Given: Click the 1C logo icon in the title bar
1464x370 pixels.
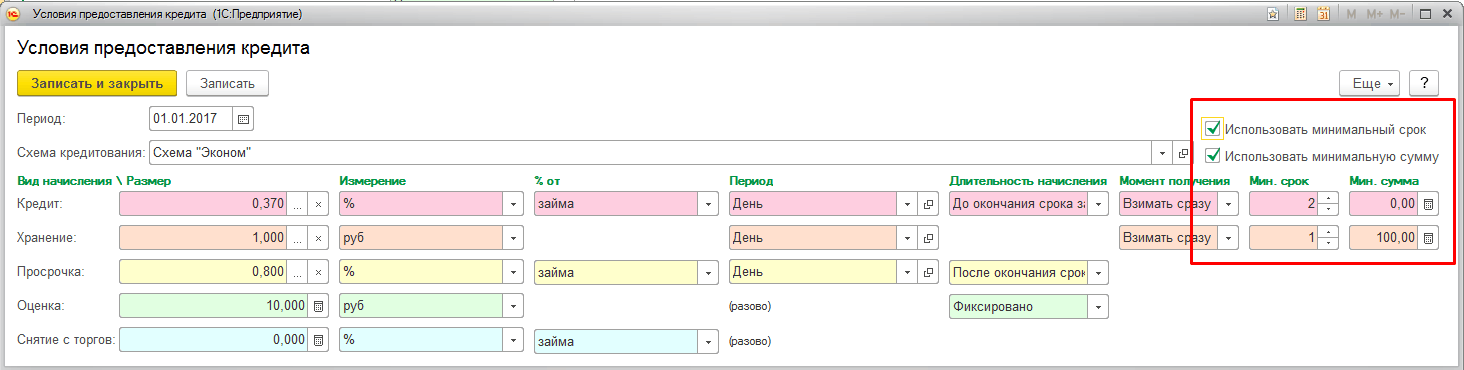Looking at the screenshot, I should pos(13,14).
